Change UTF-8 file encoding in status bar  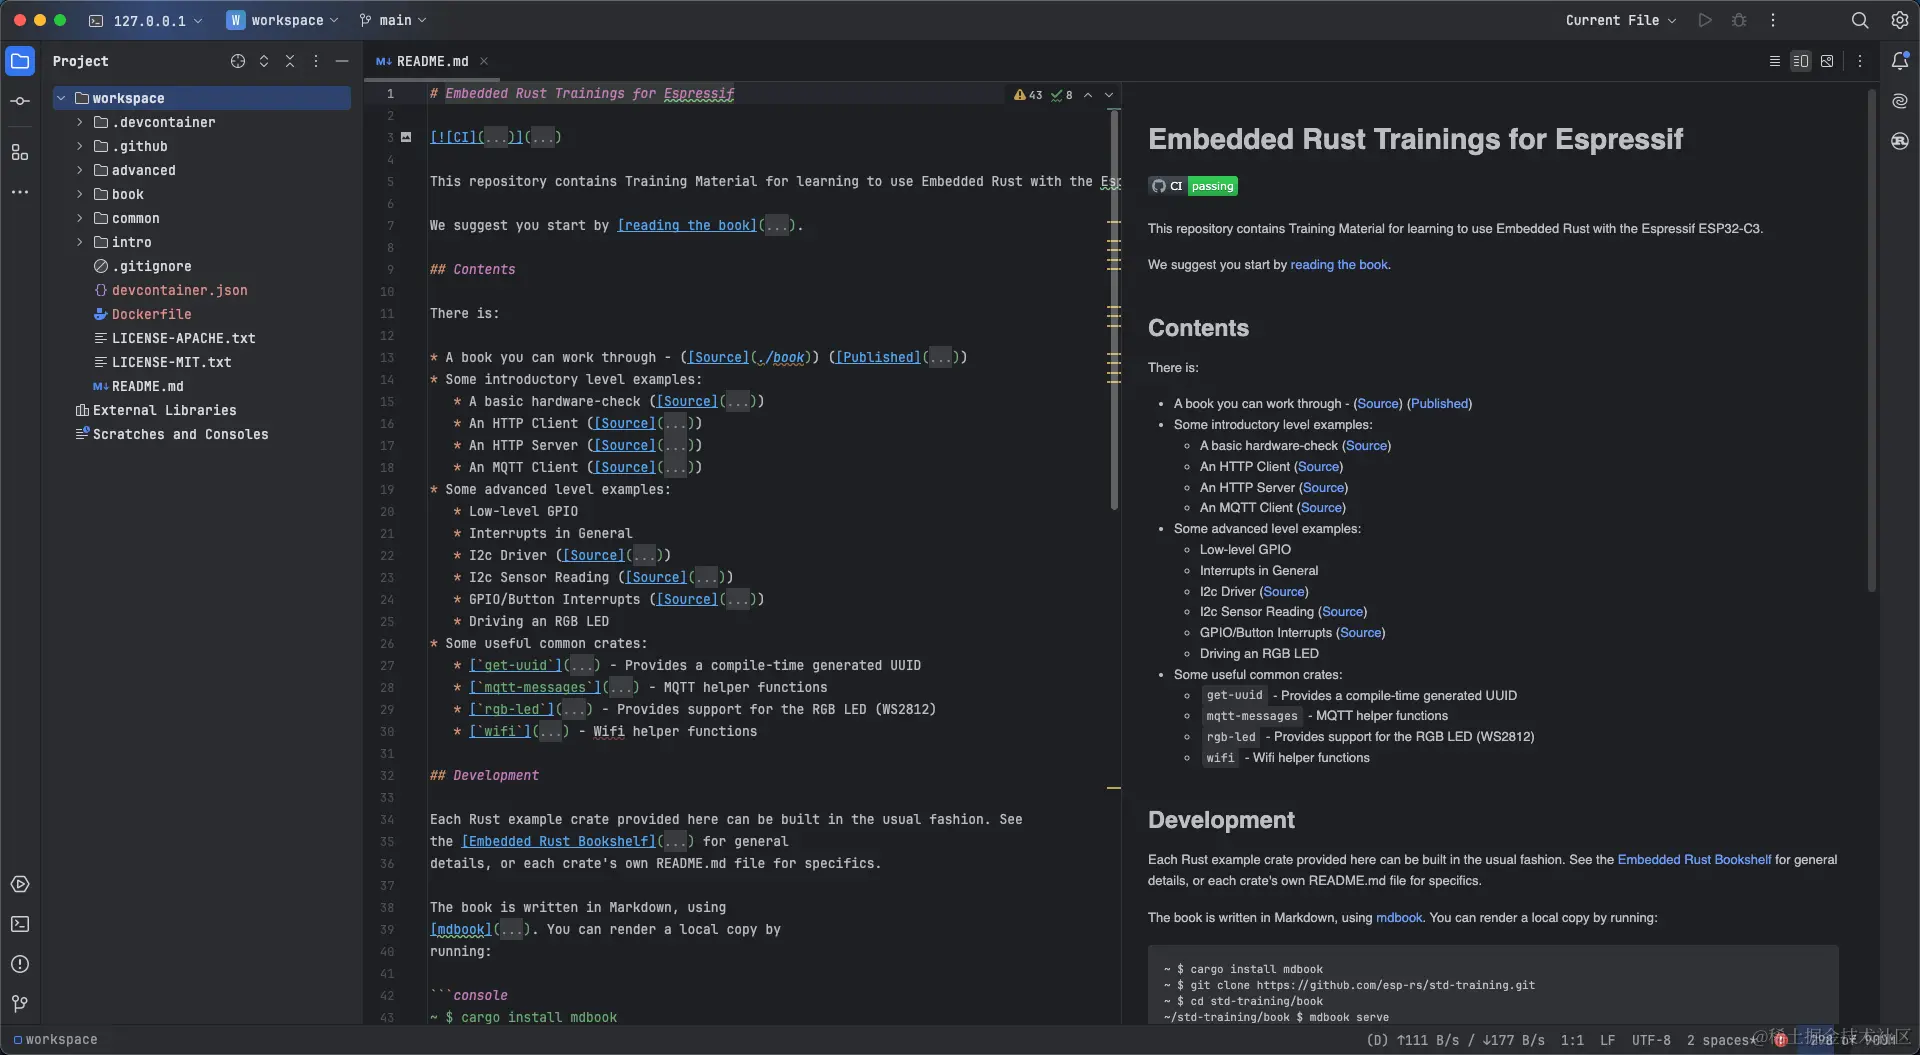click(1651, 1040)
